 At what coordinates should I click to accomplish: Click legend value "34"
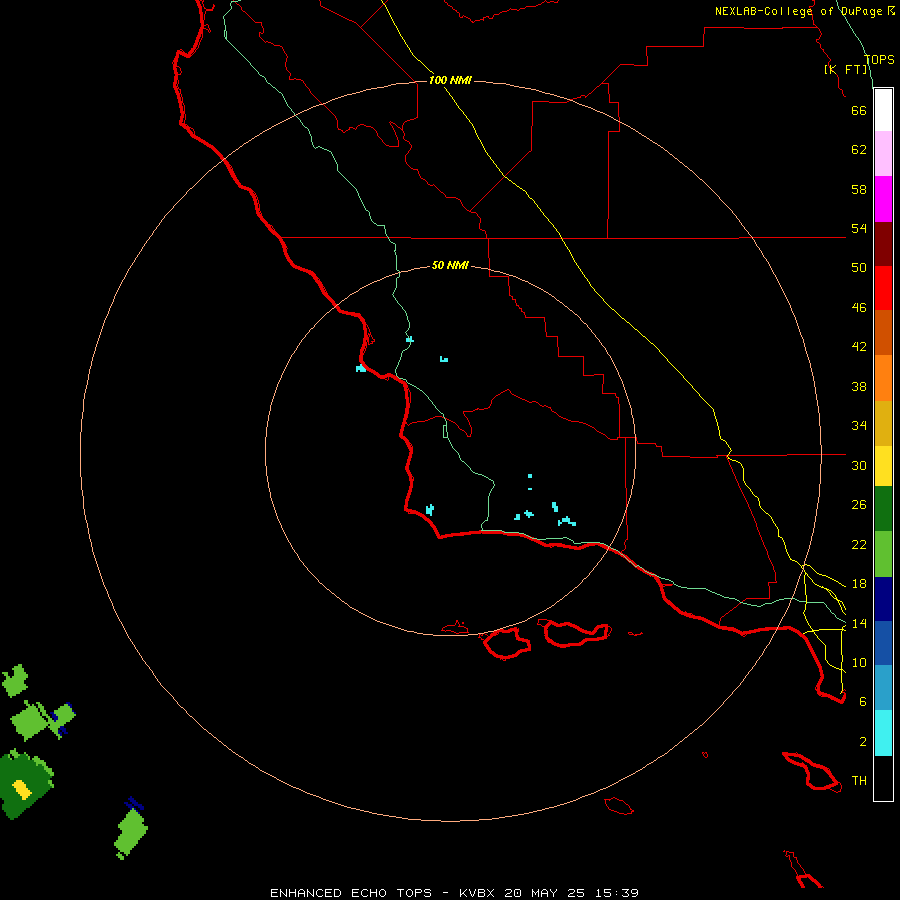tap(859, 426)
